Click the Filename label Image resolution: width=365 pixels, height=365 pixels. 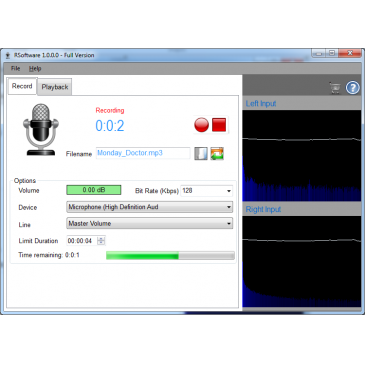pos(79,154)
